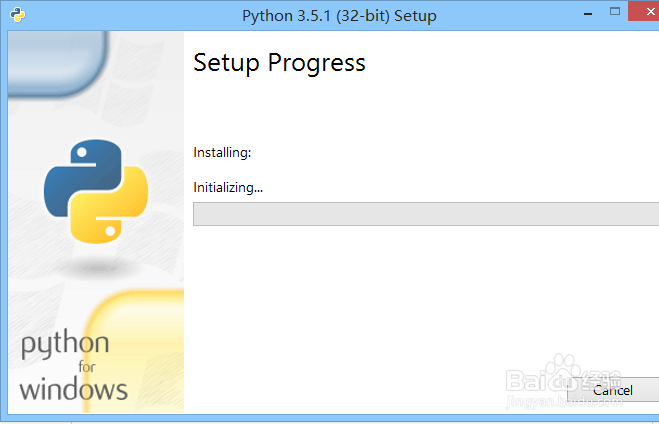Close the Python 3.5.1 Setup window
This screenshot has width=659, height=424.
pos(645,11)
